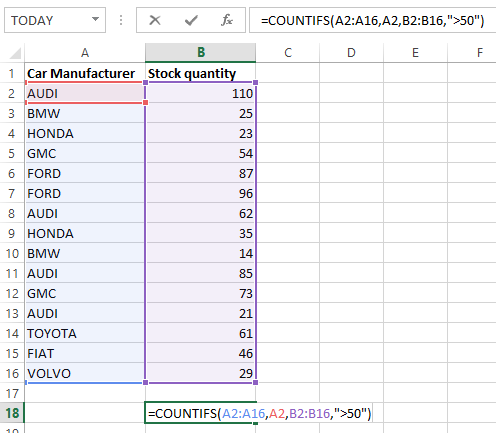The width and height of the screenshot is (496, 433).
Task: Click cell A8 containing AUDI
Action: coord(85,213)
